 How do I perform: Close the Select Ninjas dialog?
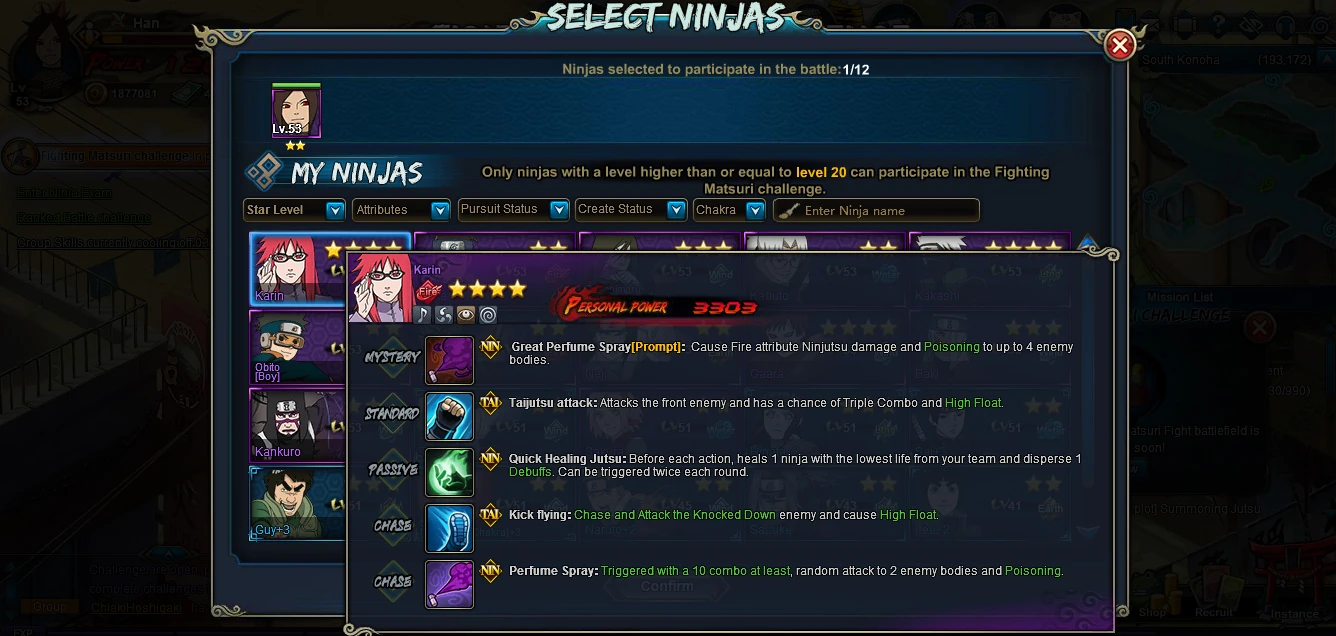pyautogui.click(x=1120, y=45)
